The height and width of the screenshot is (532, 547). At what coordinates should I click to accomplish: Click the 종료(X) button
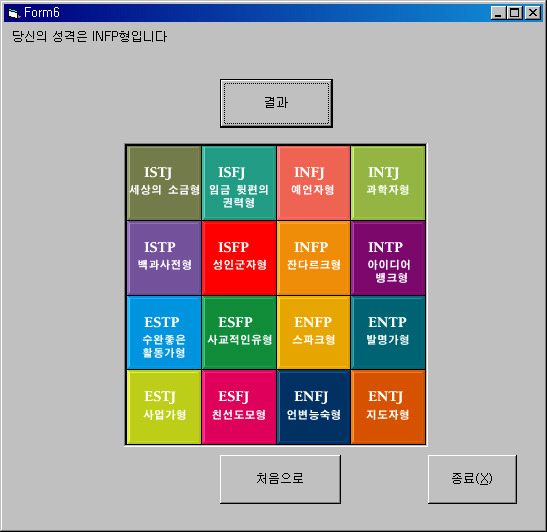472,479
